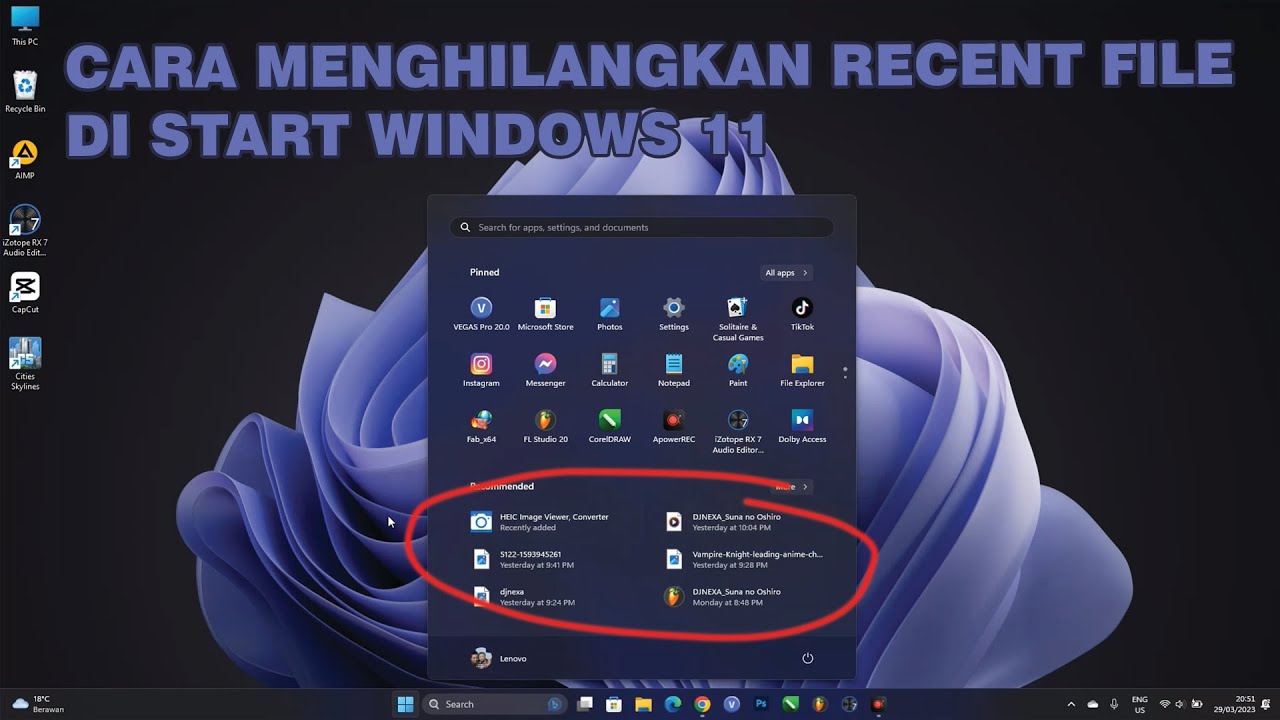The height and width of the screenshot is (720, 1280).
Task: Open Settings gear in Start menu
Action: [x=674, y=314]
